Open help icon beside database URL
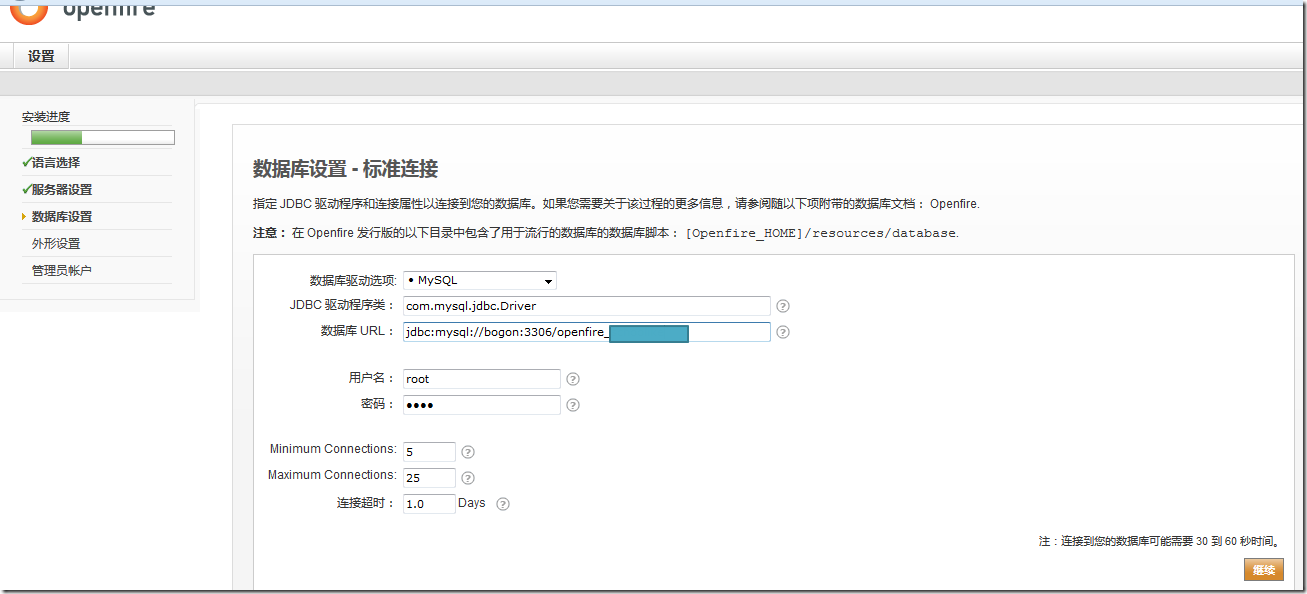 point(783,332)
